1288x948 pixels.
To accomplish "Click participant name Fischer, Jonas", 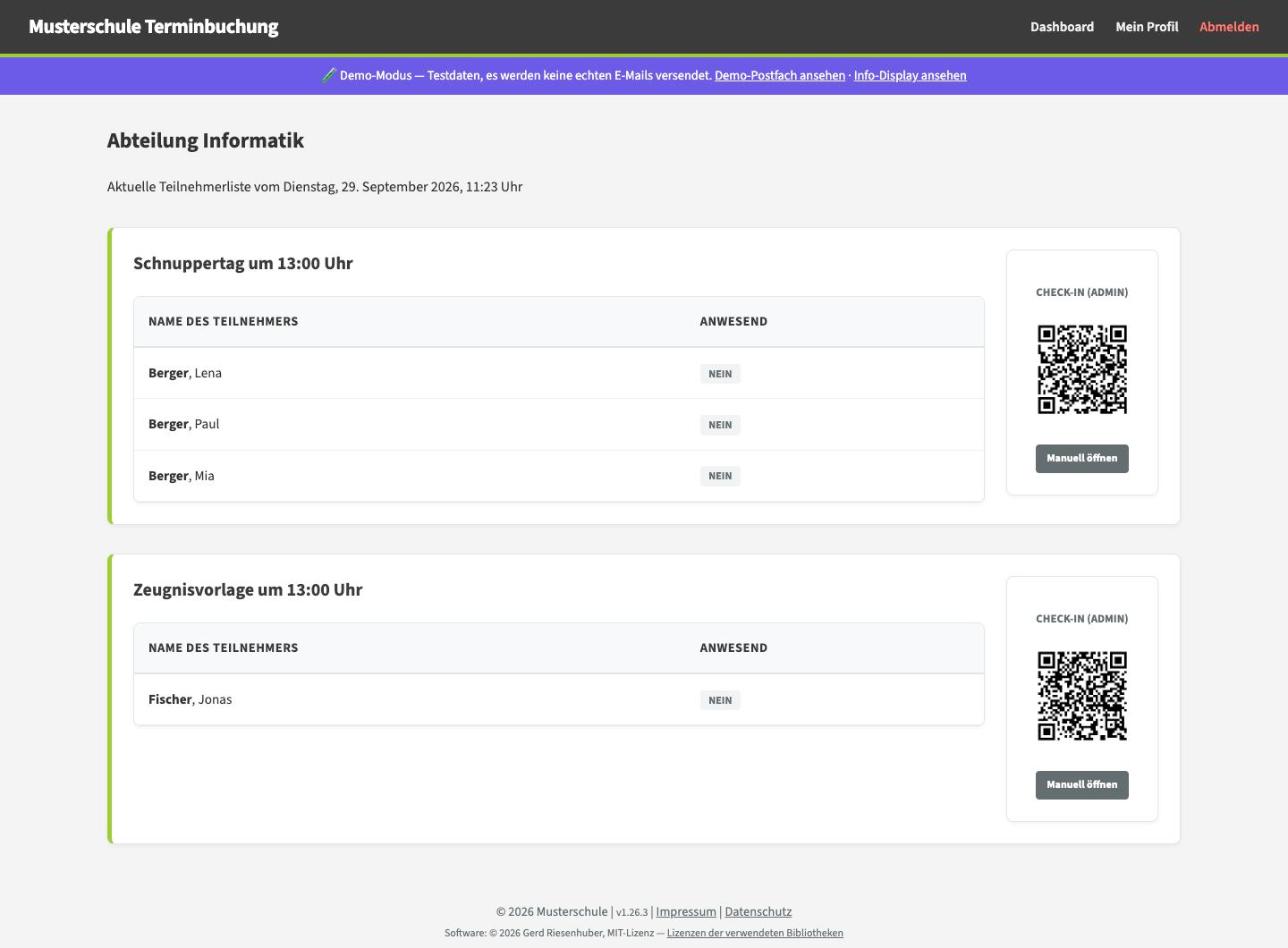I will (190, 700).
